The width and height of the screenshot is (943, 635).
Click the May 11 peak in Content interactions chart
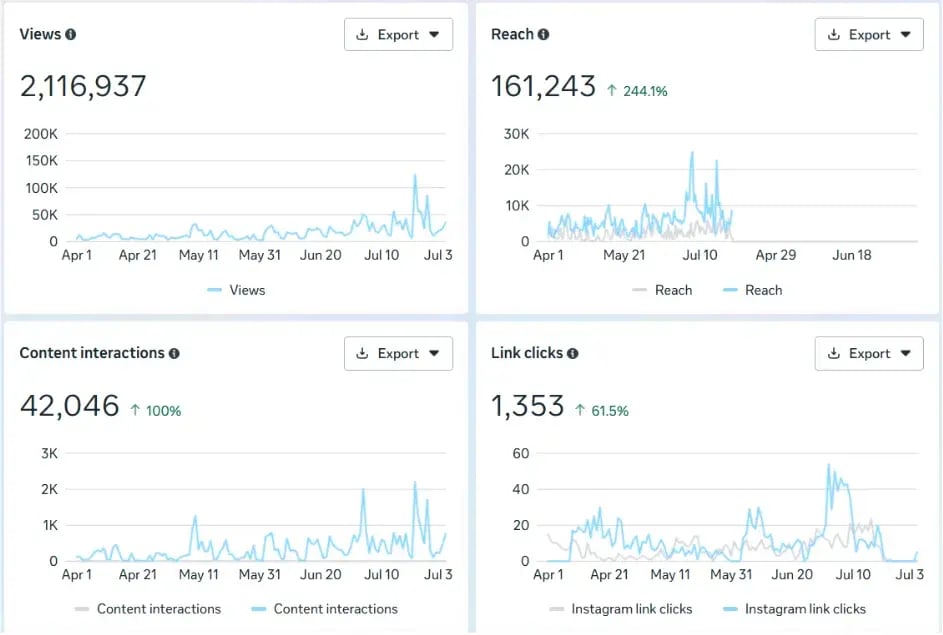pyautogui.click(x=195, y=517)
